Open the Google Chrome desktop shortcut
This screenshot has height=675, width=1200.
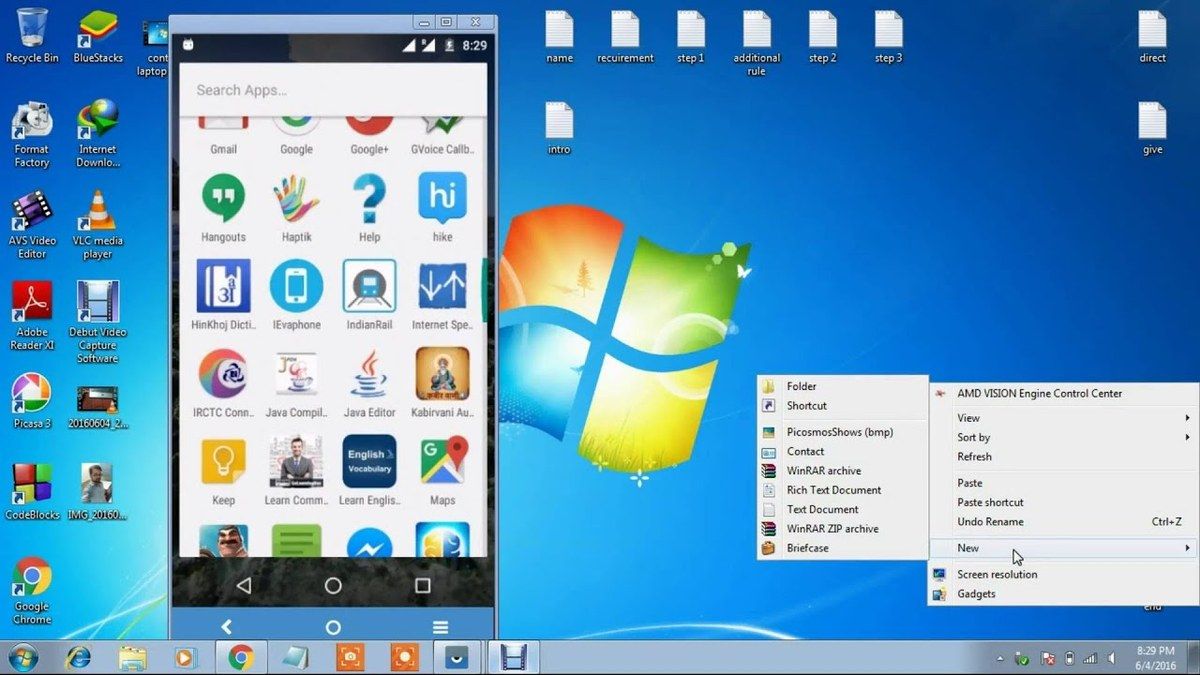32,591
